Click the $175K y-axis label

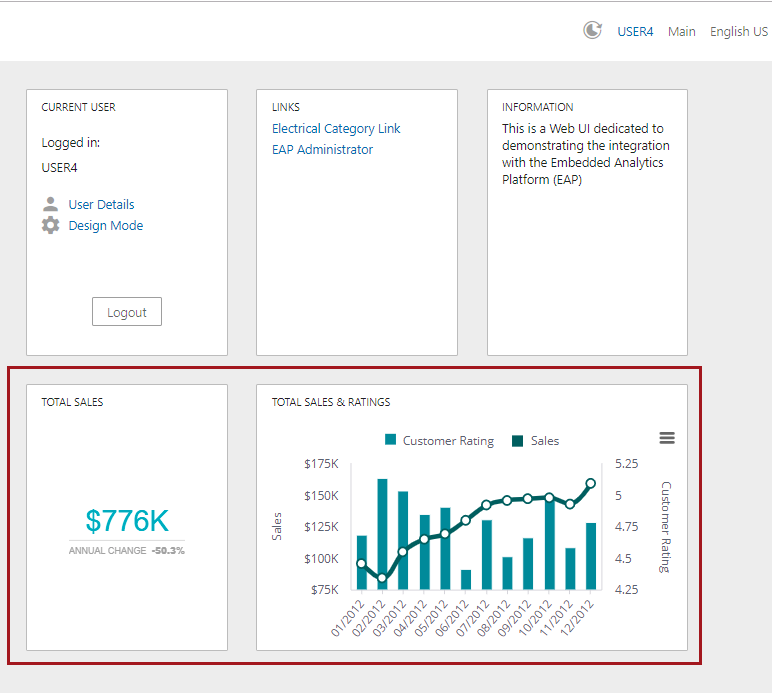(x=322, y=464)
